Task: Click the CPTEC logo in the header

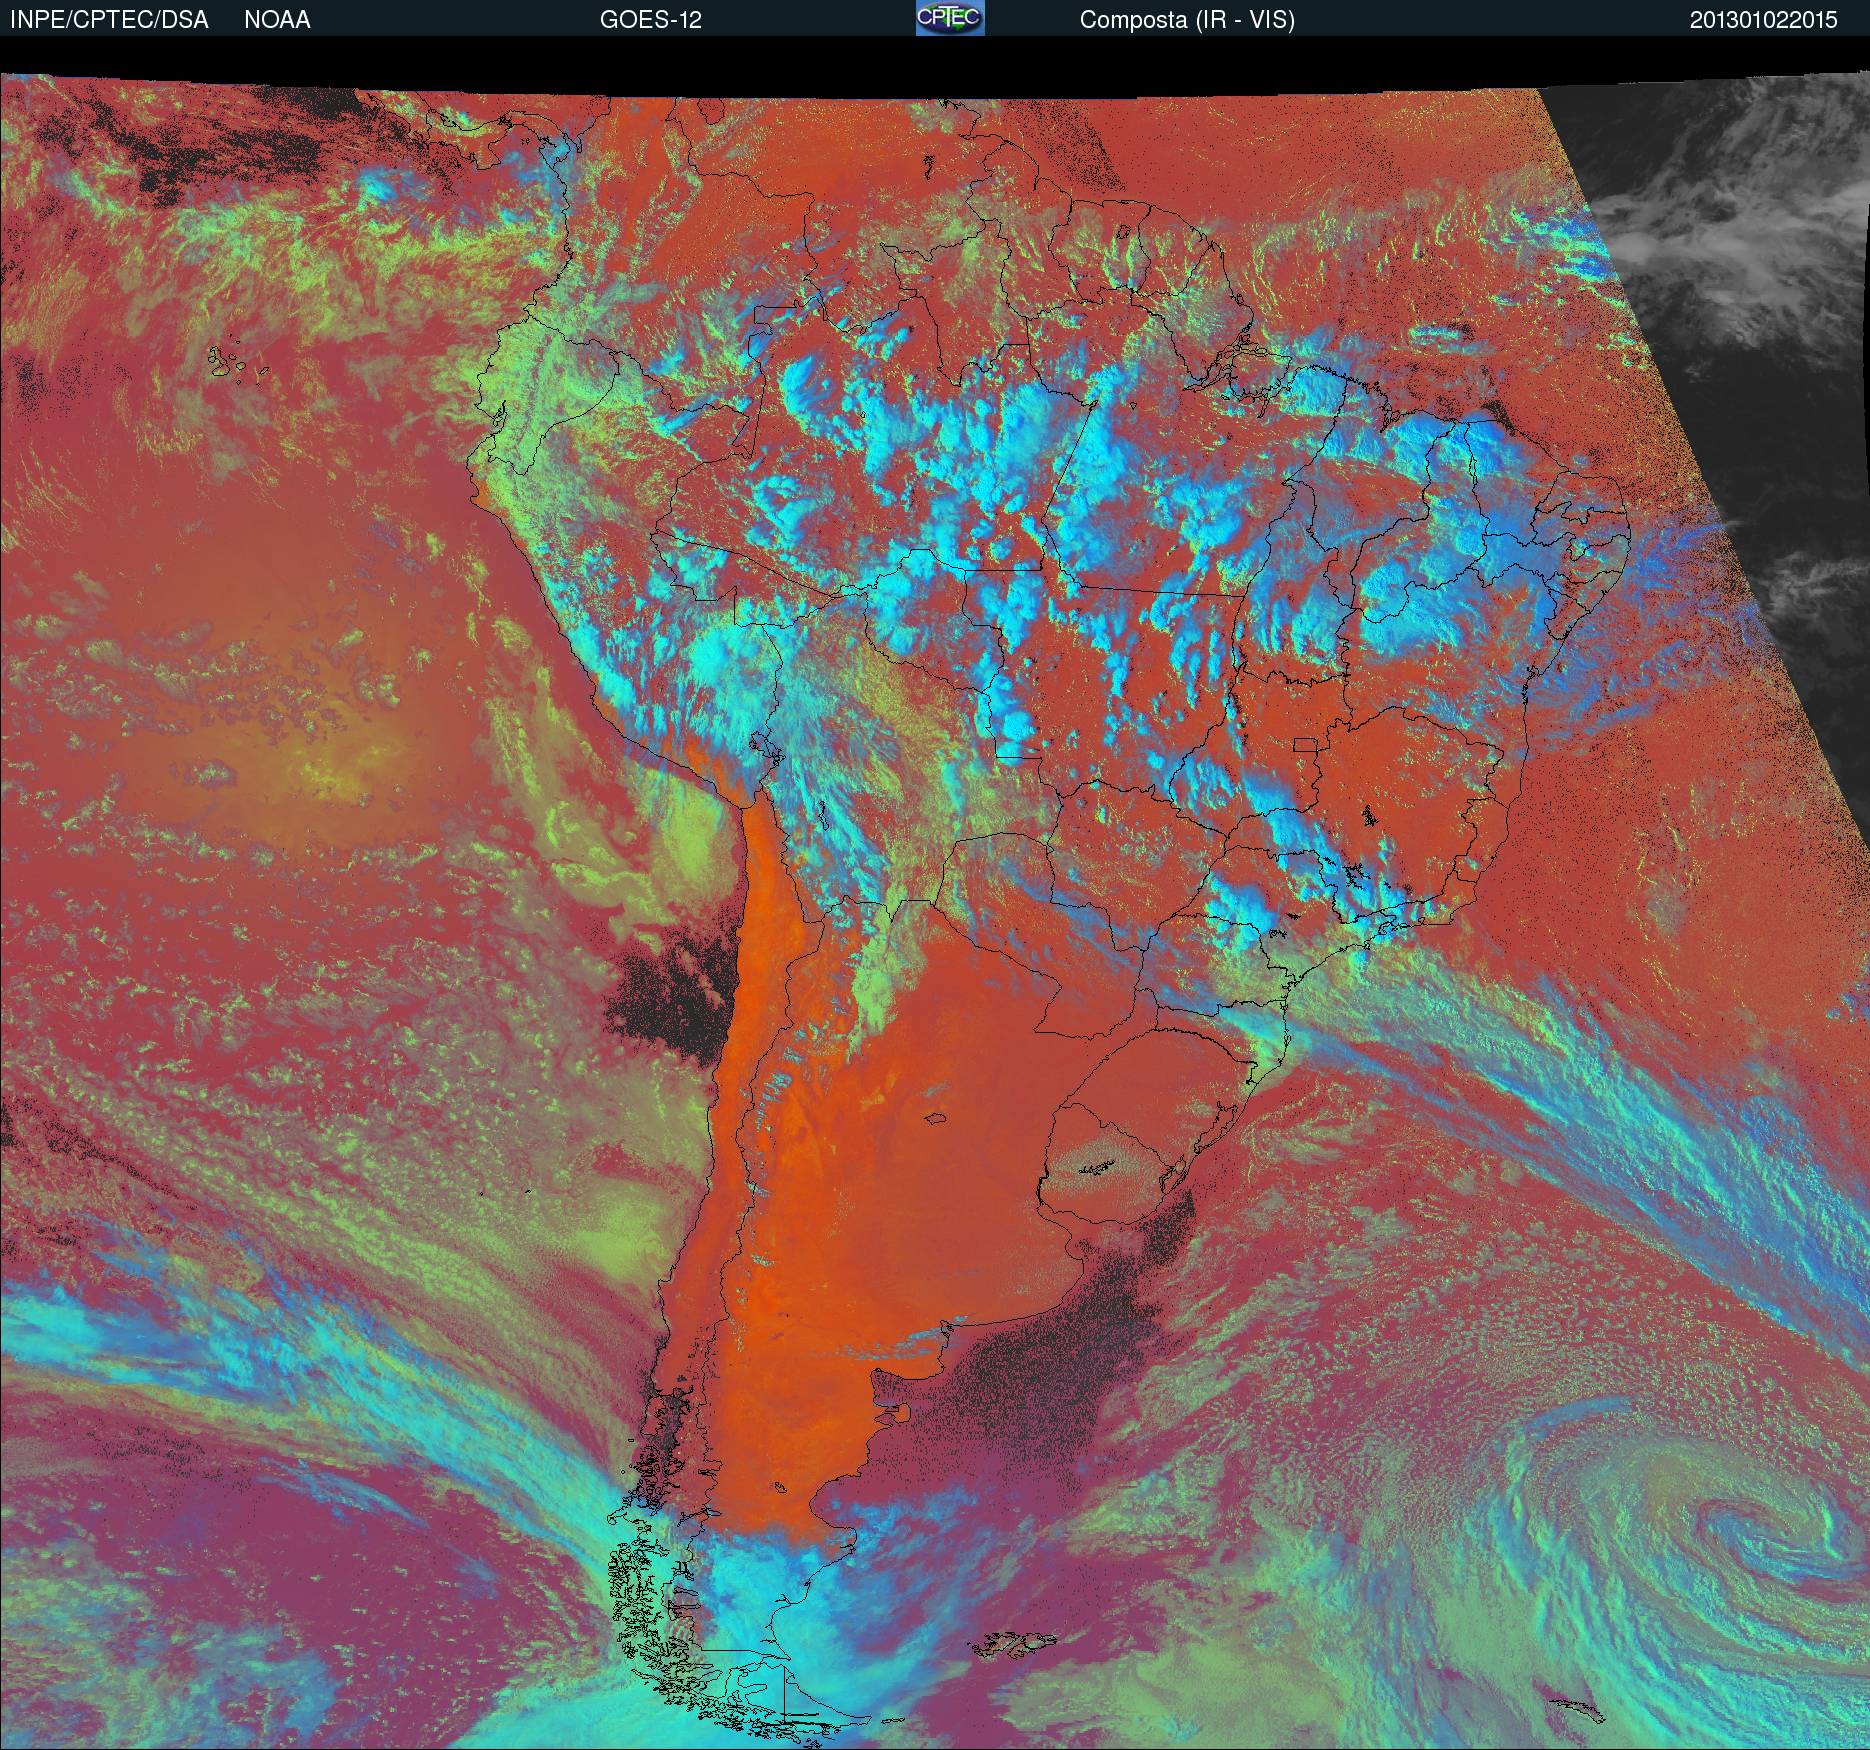Action: point(950,18)
